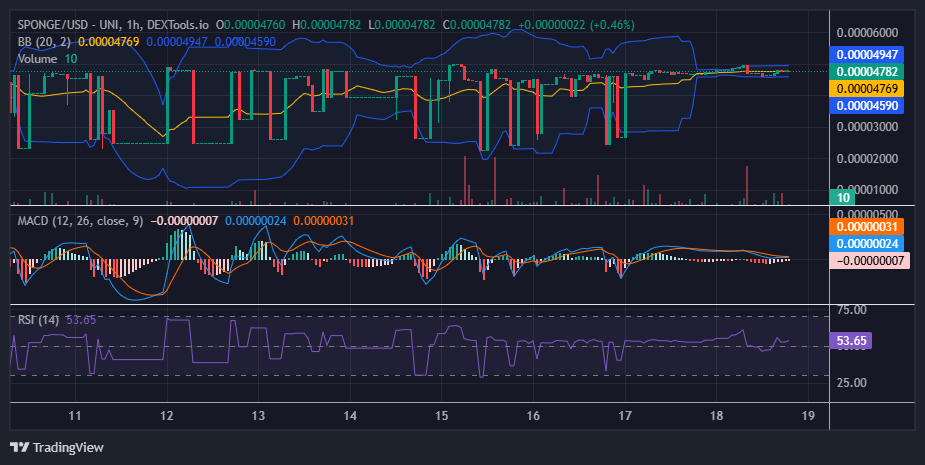Screen dimensions: 925x465
Task: Click the RSI (14) indicator label
Action: 38,320
